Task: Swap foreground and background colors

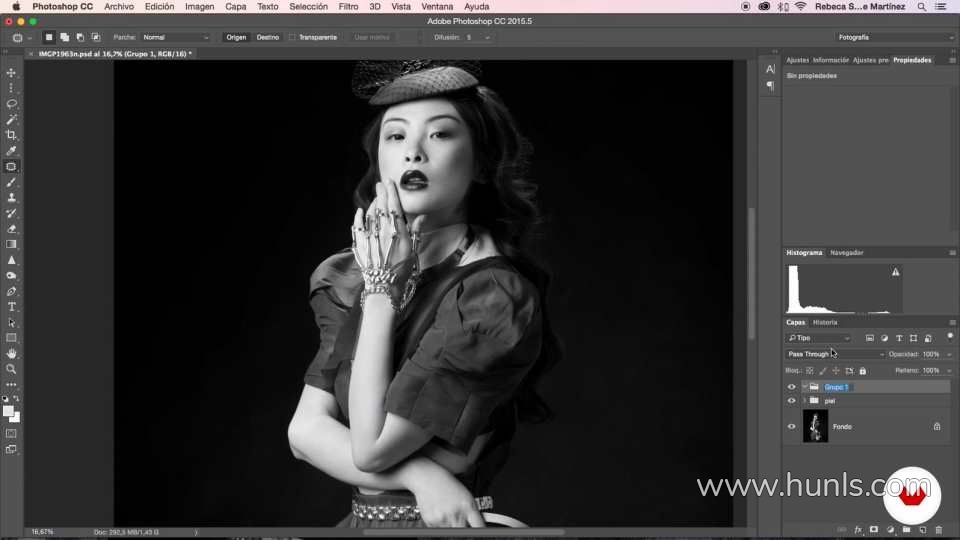Action: pos(17,399)
